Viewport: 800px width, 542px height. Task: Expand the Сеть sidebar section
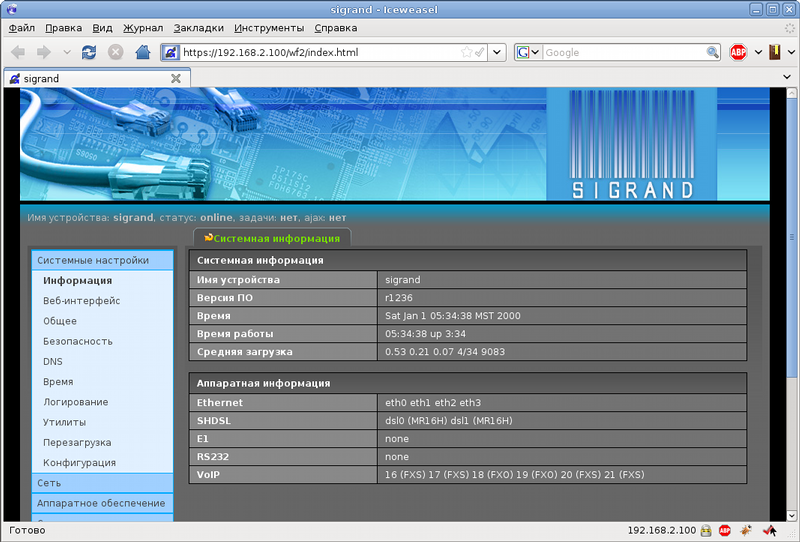[50, 482]
